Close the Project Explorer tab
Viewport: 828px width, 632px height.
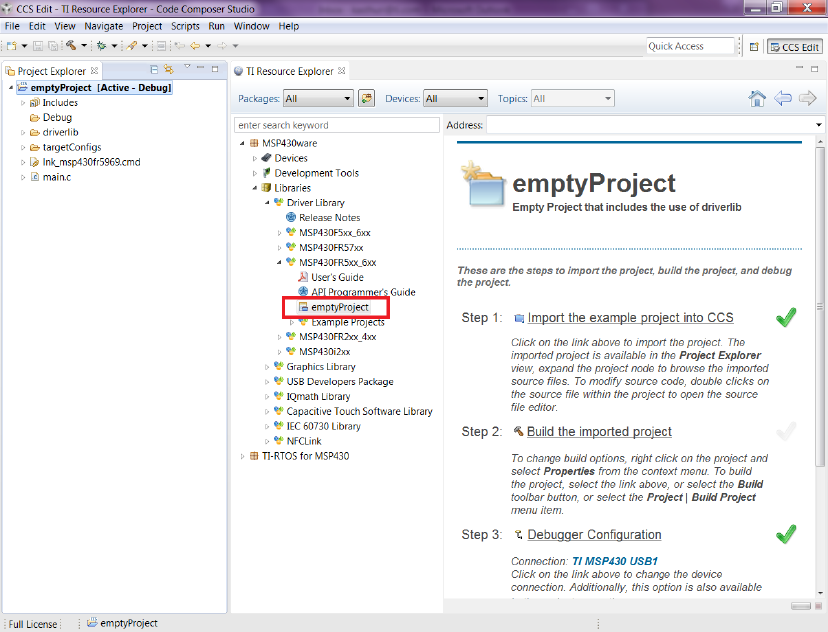tap(94, 70)
